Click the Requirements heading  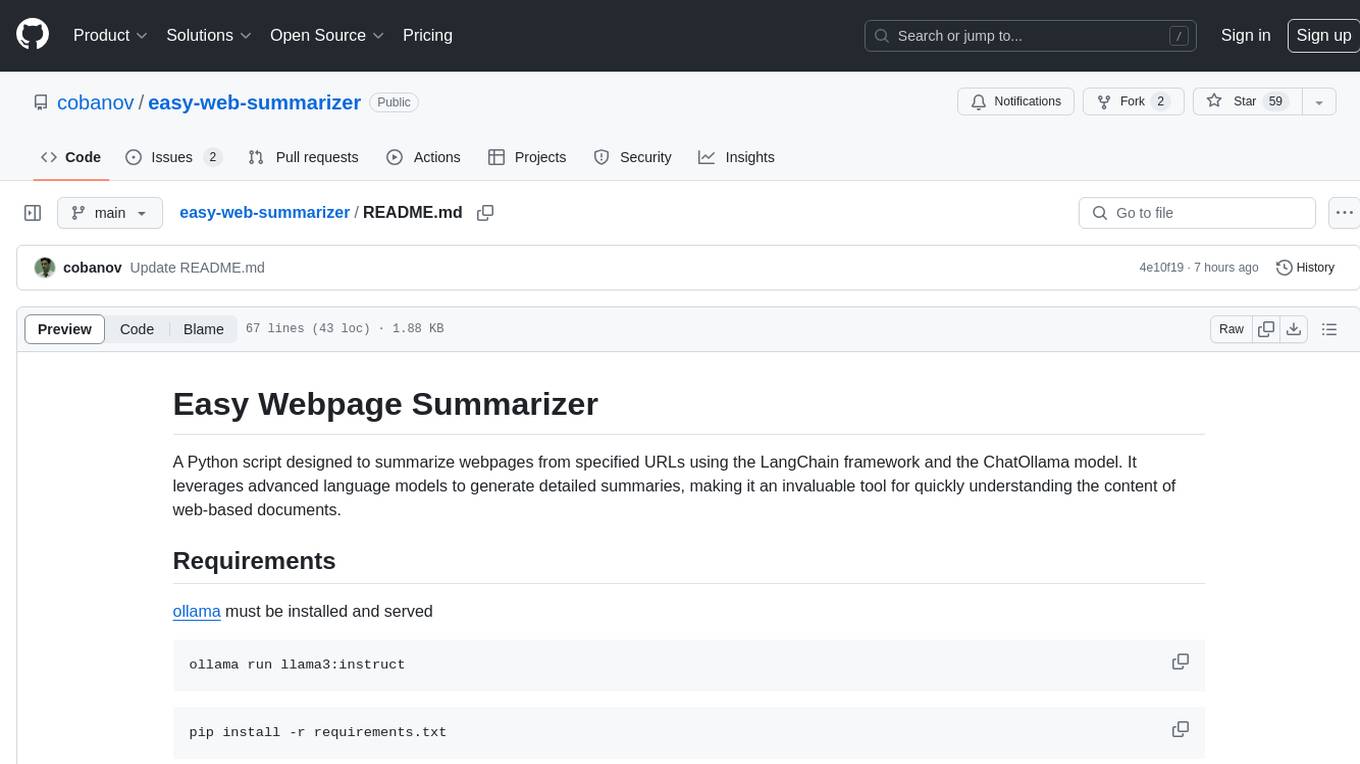254,561
